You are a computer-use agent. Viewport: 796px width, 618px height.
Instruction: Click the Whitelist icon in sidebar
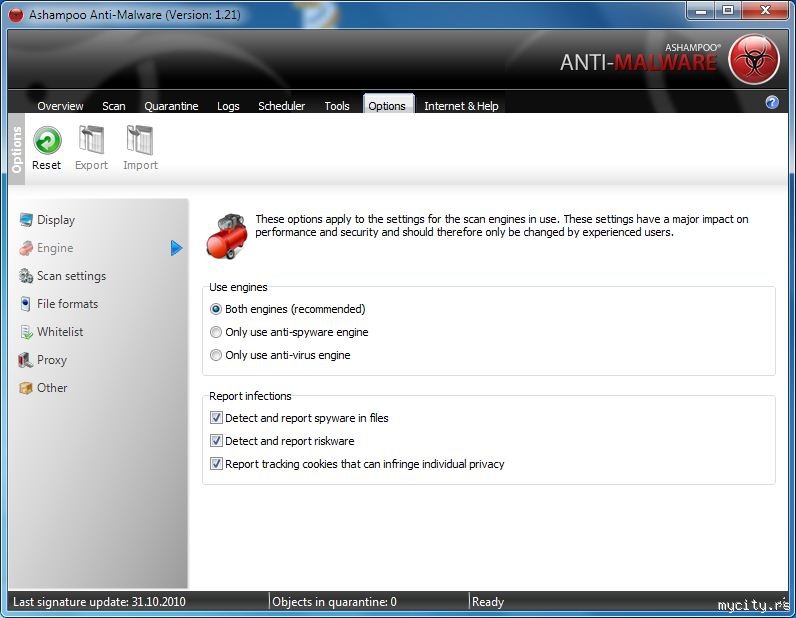coord(26,332)
